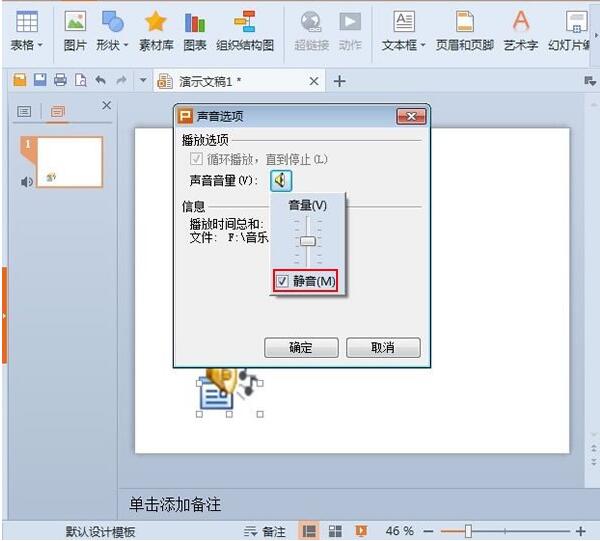Insert a picture via 图片 icon

[x=75, y=31]
